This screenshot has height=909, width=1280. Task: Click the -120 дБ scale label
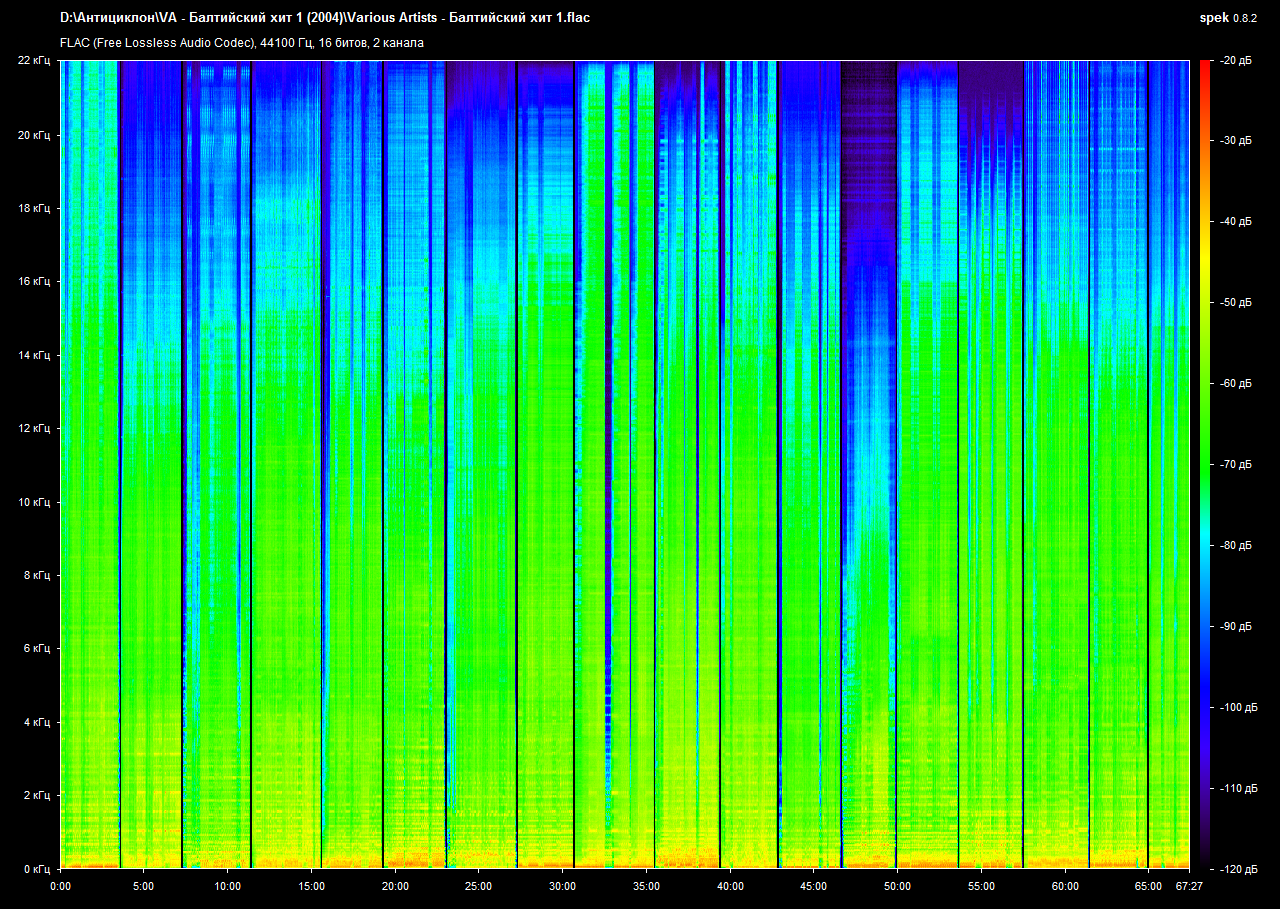click(1237, 869)
